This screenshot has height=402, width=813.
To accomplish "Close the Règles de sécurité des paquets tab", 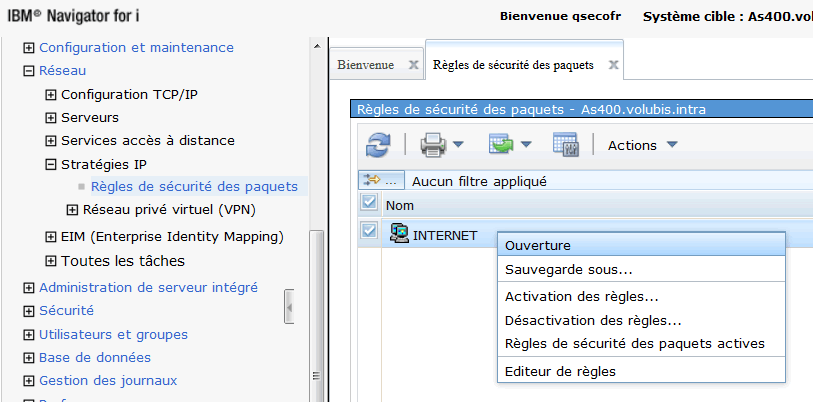I will [x=613, y=65].
